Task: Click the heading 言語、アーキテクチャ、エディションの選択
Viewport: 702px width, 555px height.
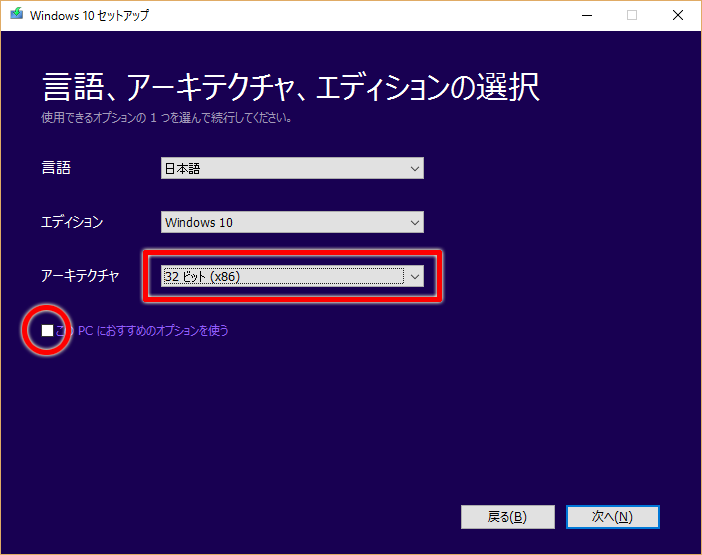Action: pyautogui.click(x=291, y=86)
